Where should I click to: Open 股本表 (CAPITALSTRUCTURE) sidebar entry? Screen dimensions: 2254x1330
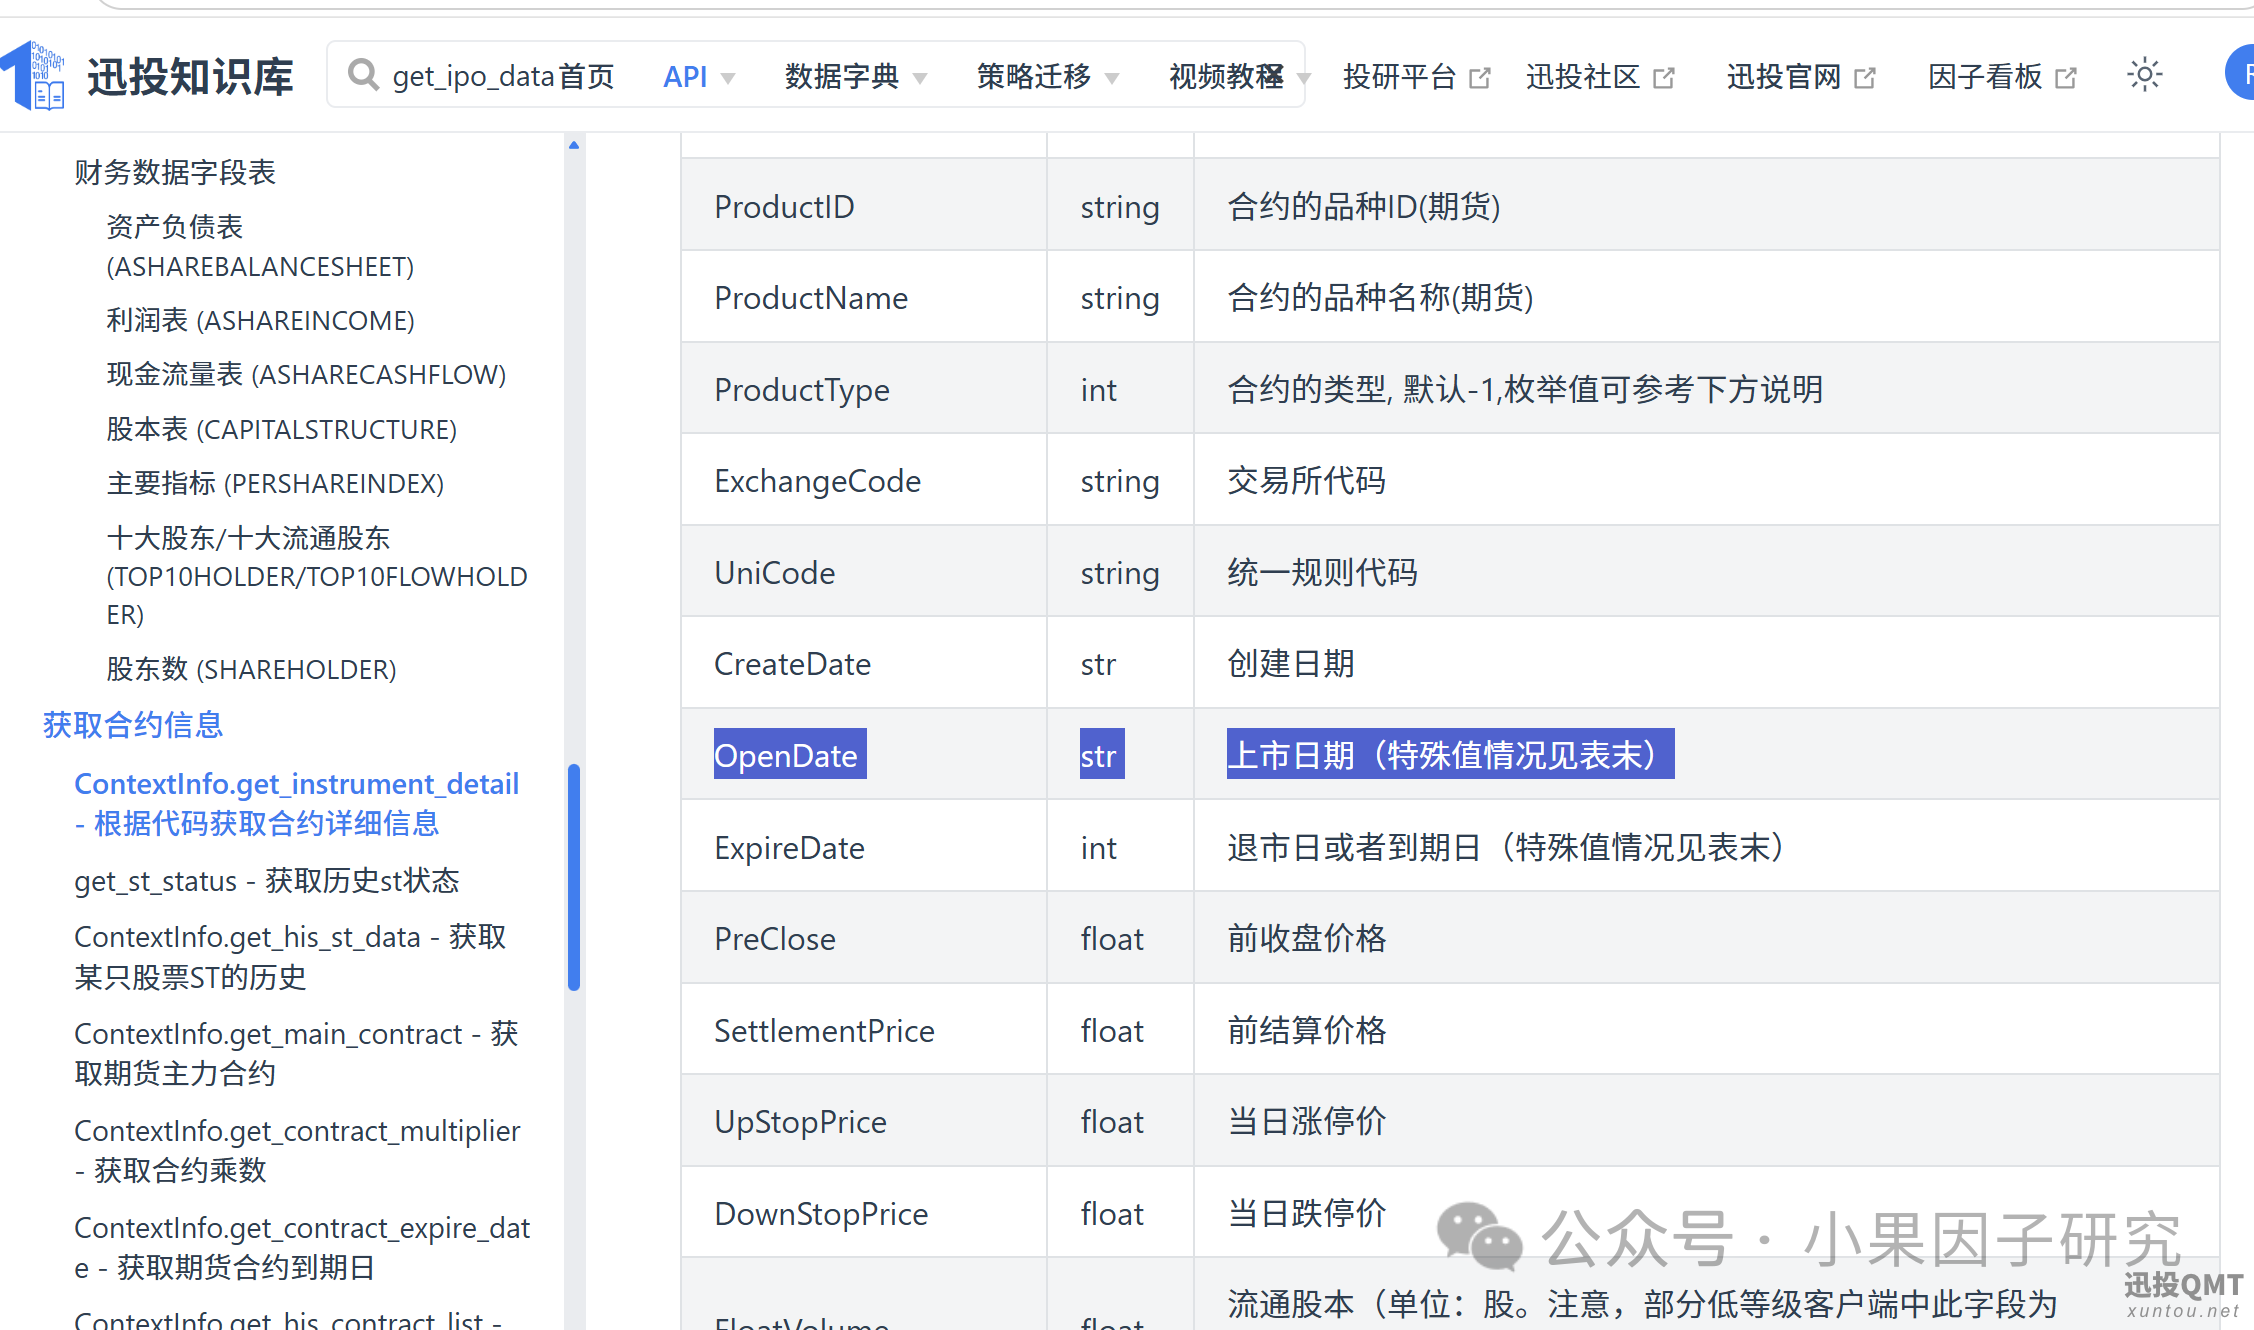click(x=281, y=429)
